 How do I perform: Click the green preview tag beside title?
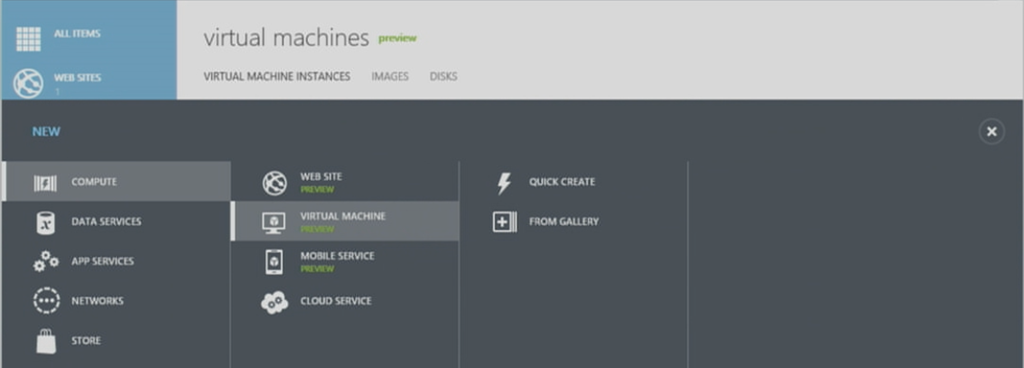pos(397,38)
